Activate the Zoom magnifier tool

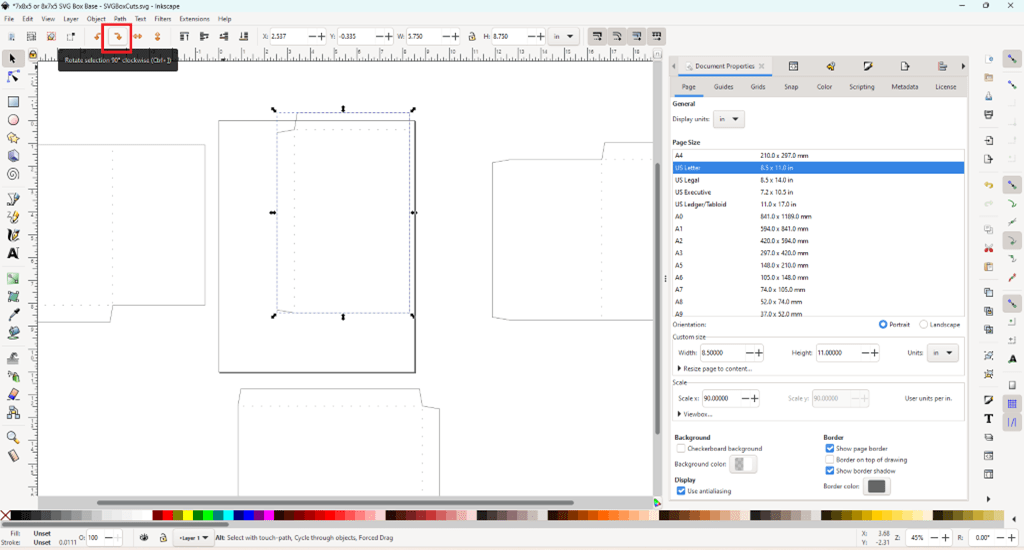point(14,438)
